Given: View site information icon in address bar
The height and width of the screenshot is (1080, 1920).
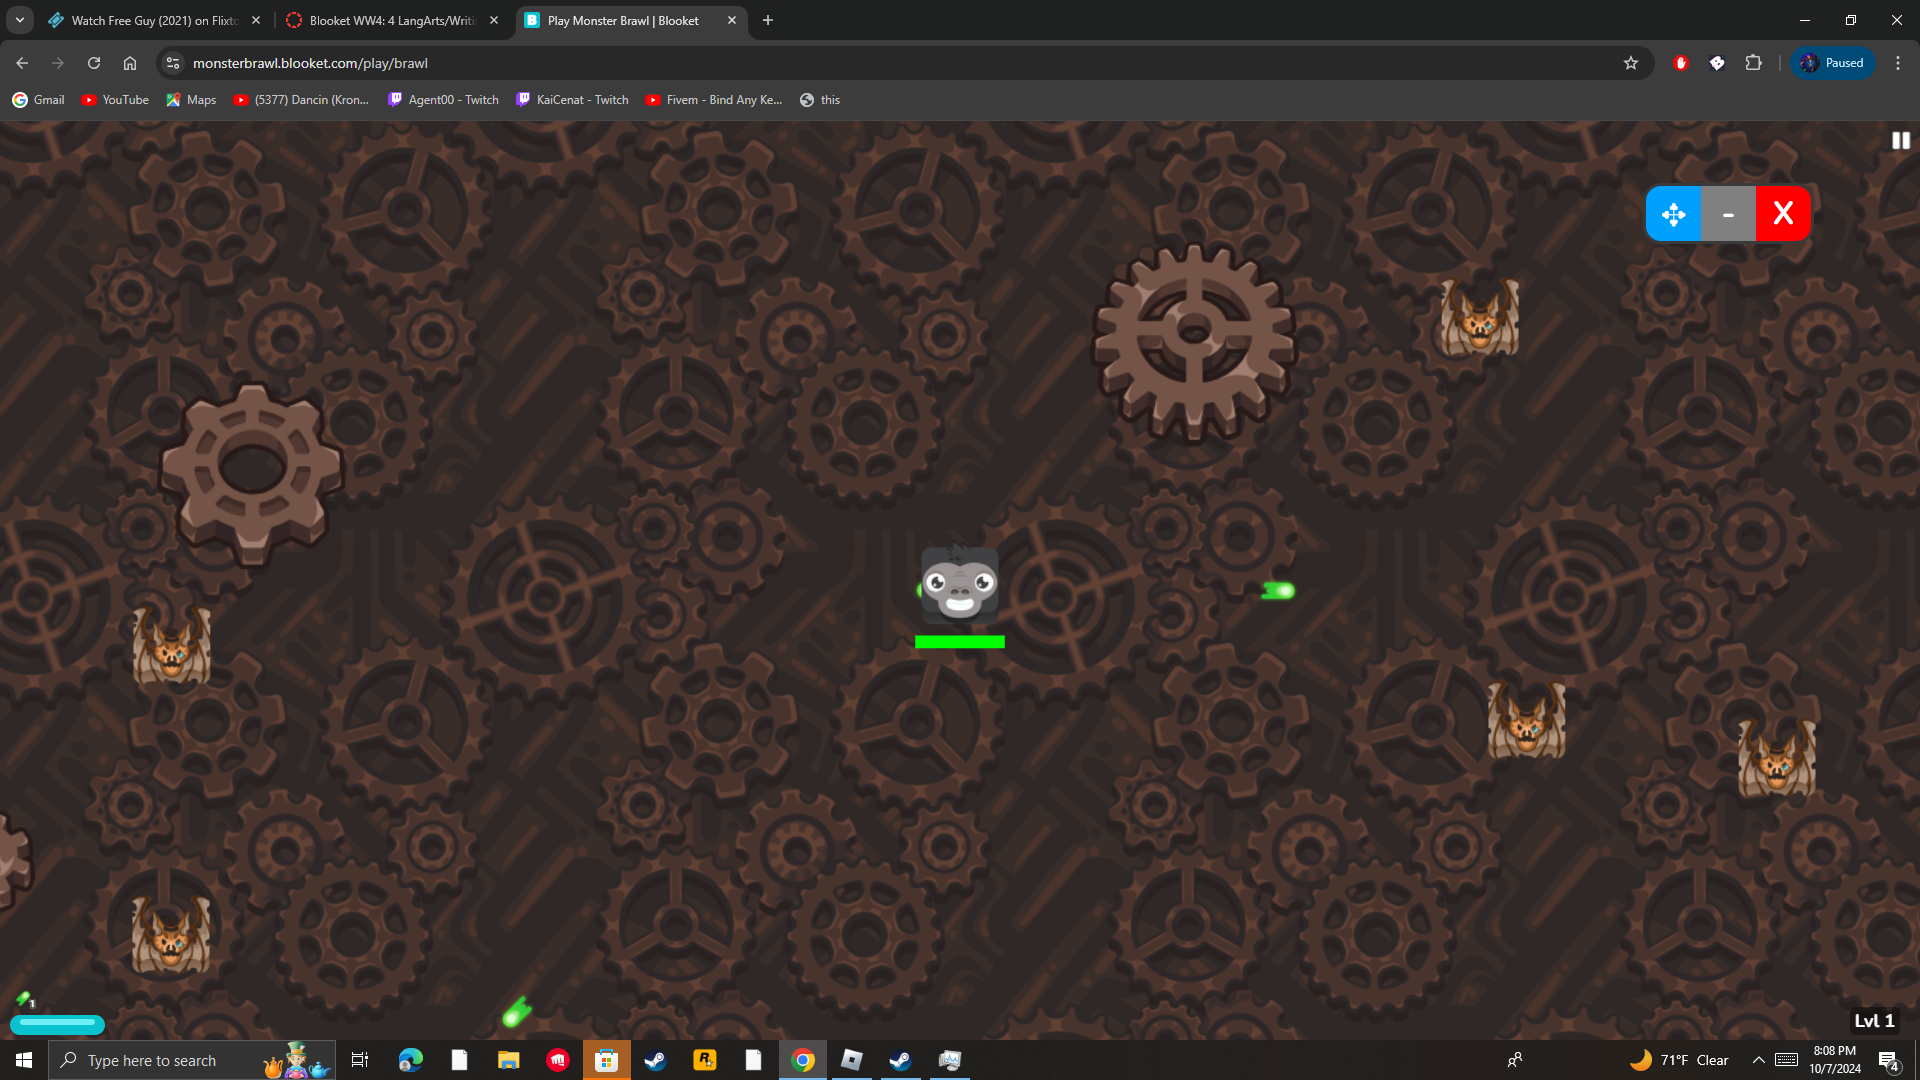Looking at the screenshot, I should click(173, 63).
